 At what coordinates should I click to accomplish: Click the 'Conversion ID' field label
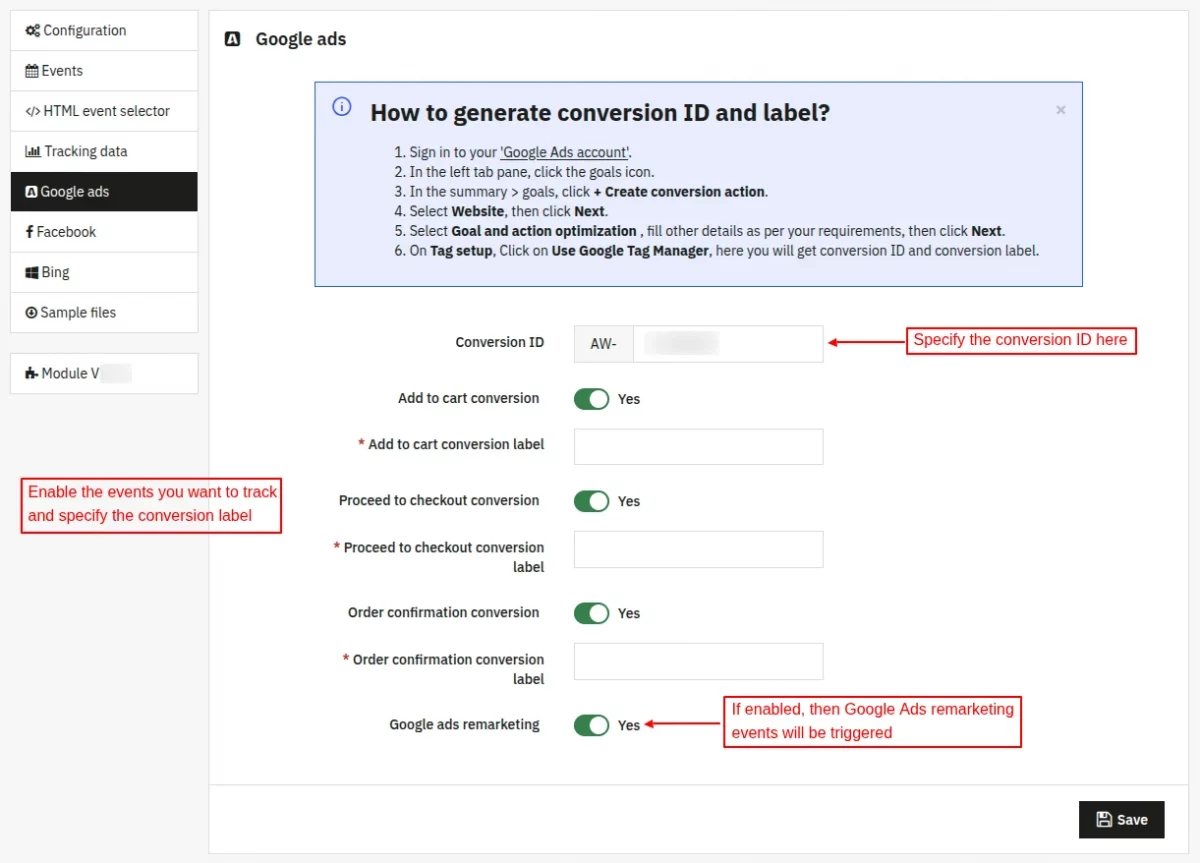tap(500, 342)
